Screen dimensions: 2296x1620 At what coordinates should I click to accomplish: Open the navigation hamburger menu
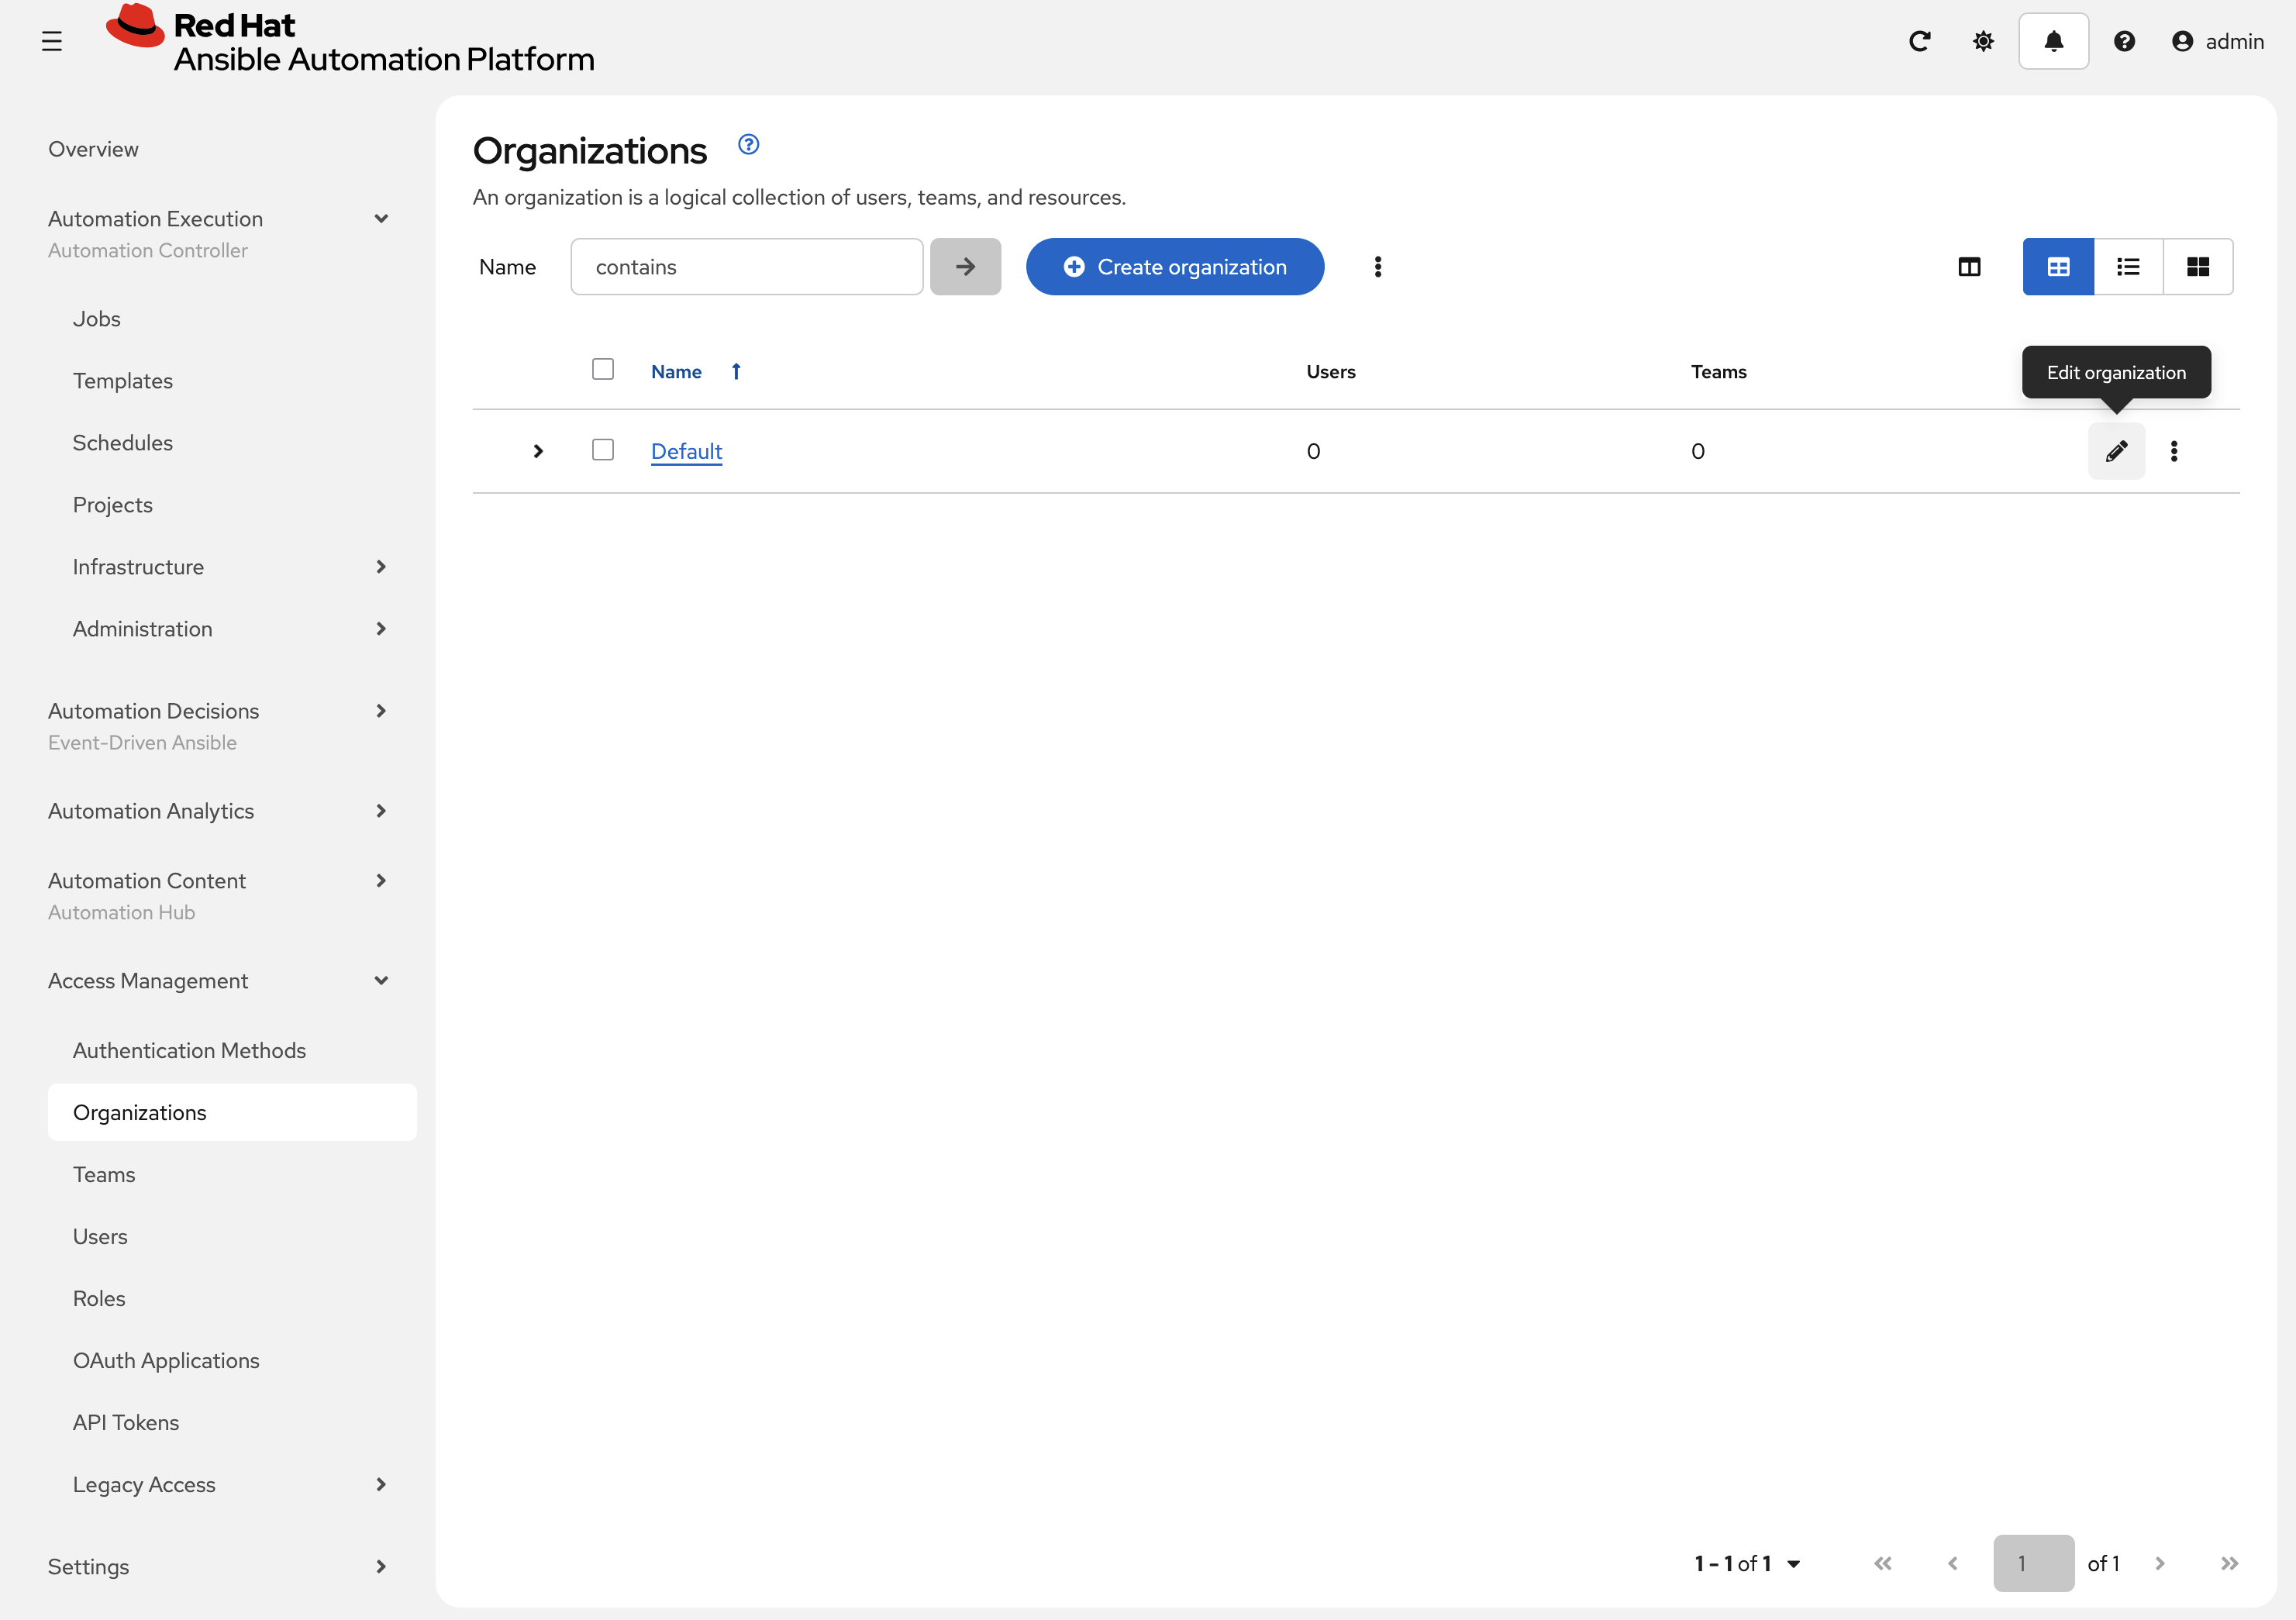pos(53,41)
